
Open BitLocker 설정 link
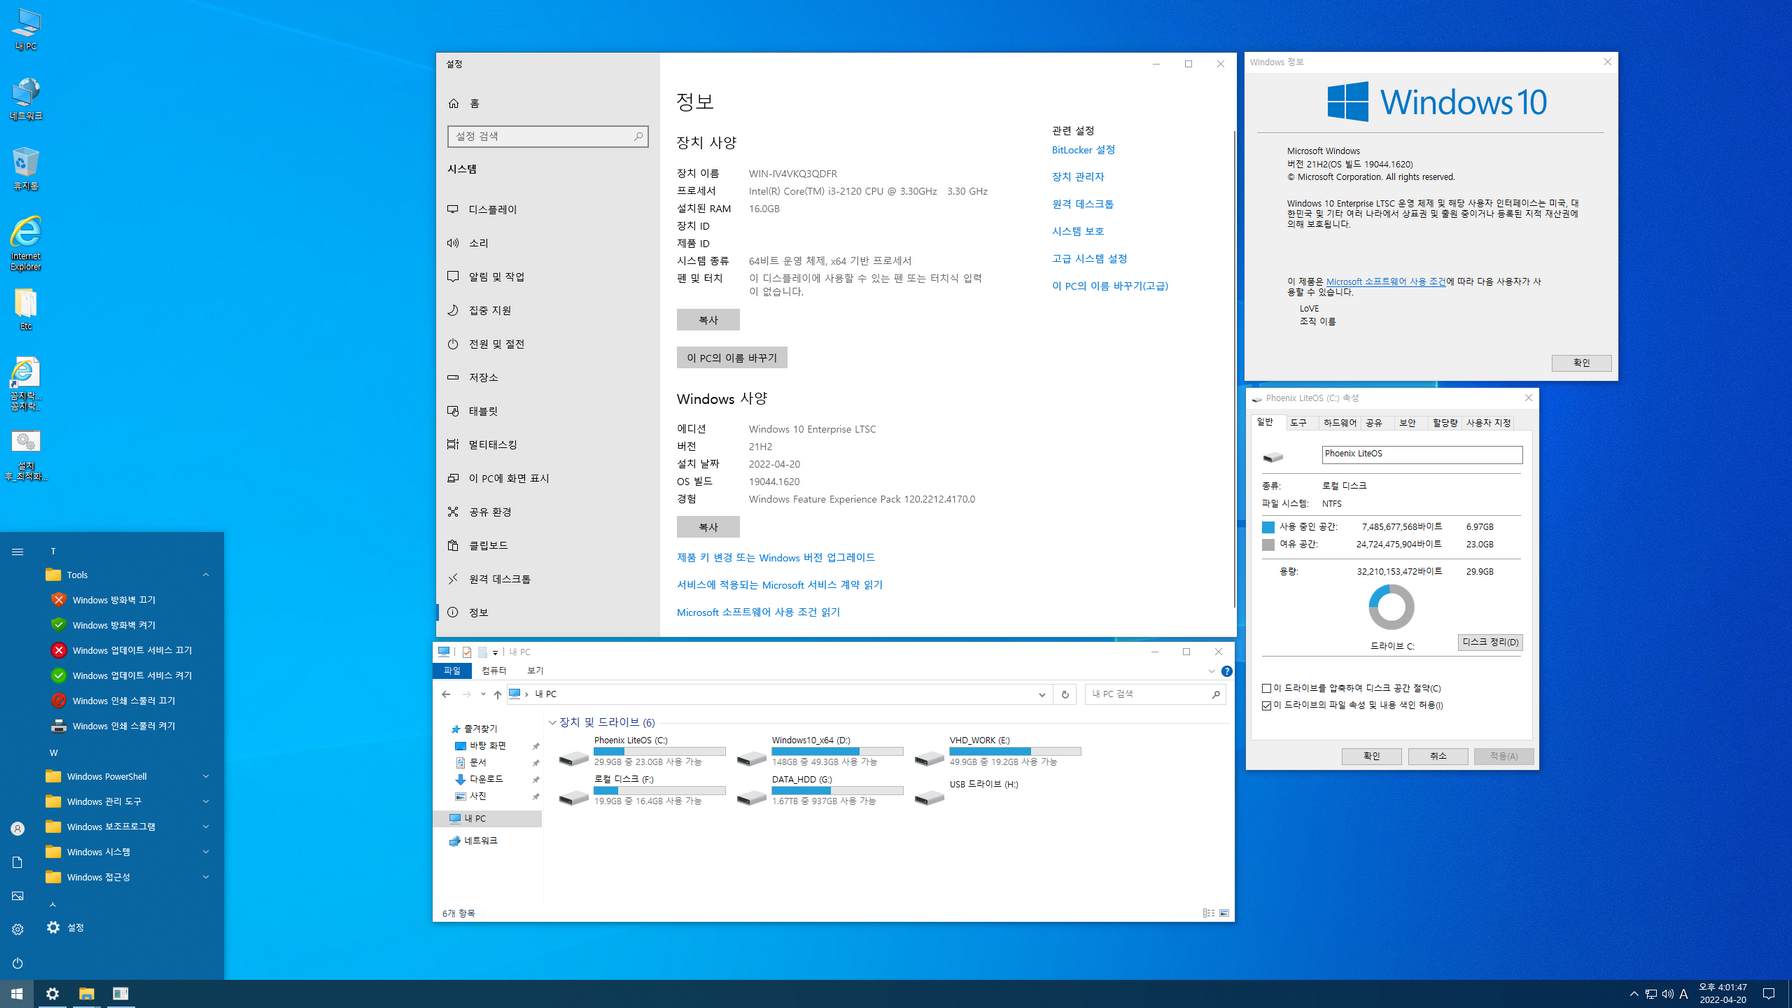tap(1083, 150)
